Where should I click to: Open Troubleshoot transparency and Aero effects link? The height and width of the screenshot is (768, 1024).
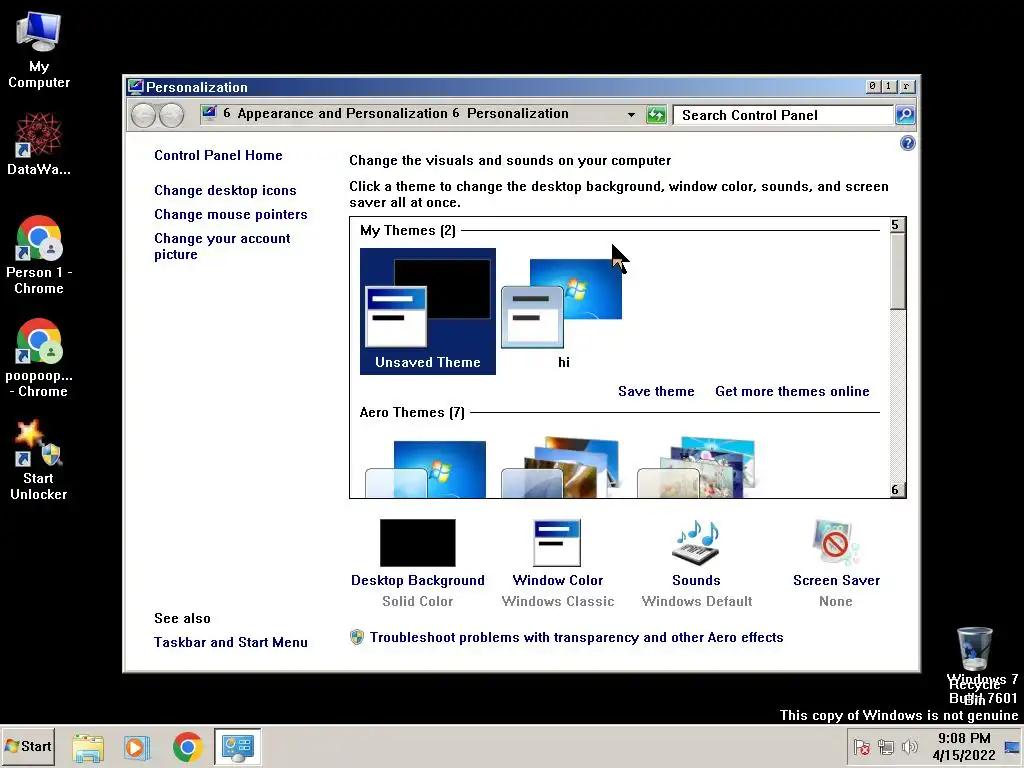click(577, 638)
